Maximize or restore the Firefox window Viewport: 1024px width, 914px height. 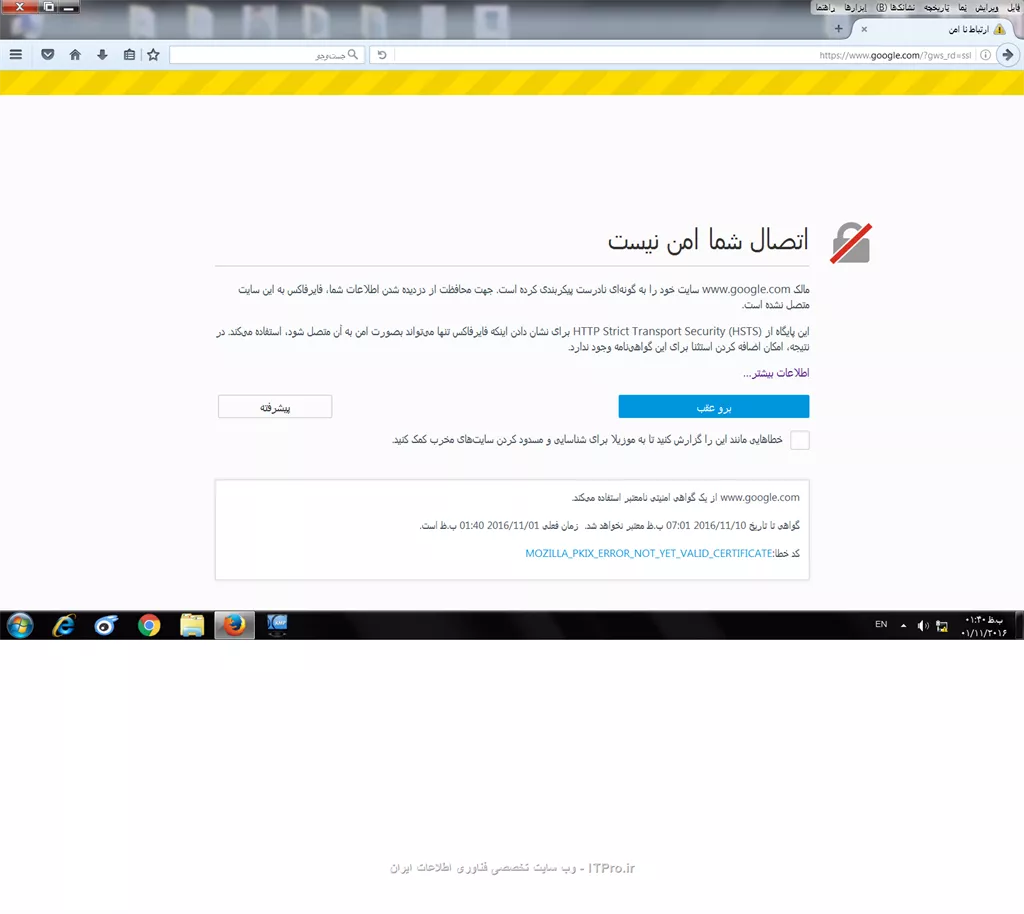(x=48, y=7)
